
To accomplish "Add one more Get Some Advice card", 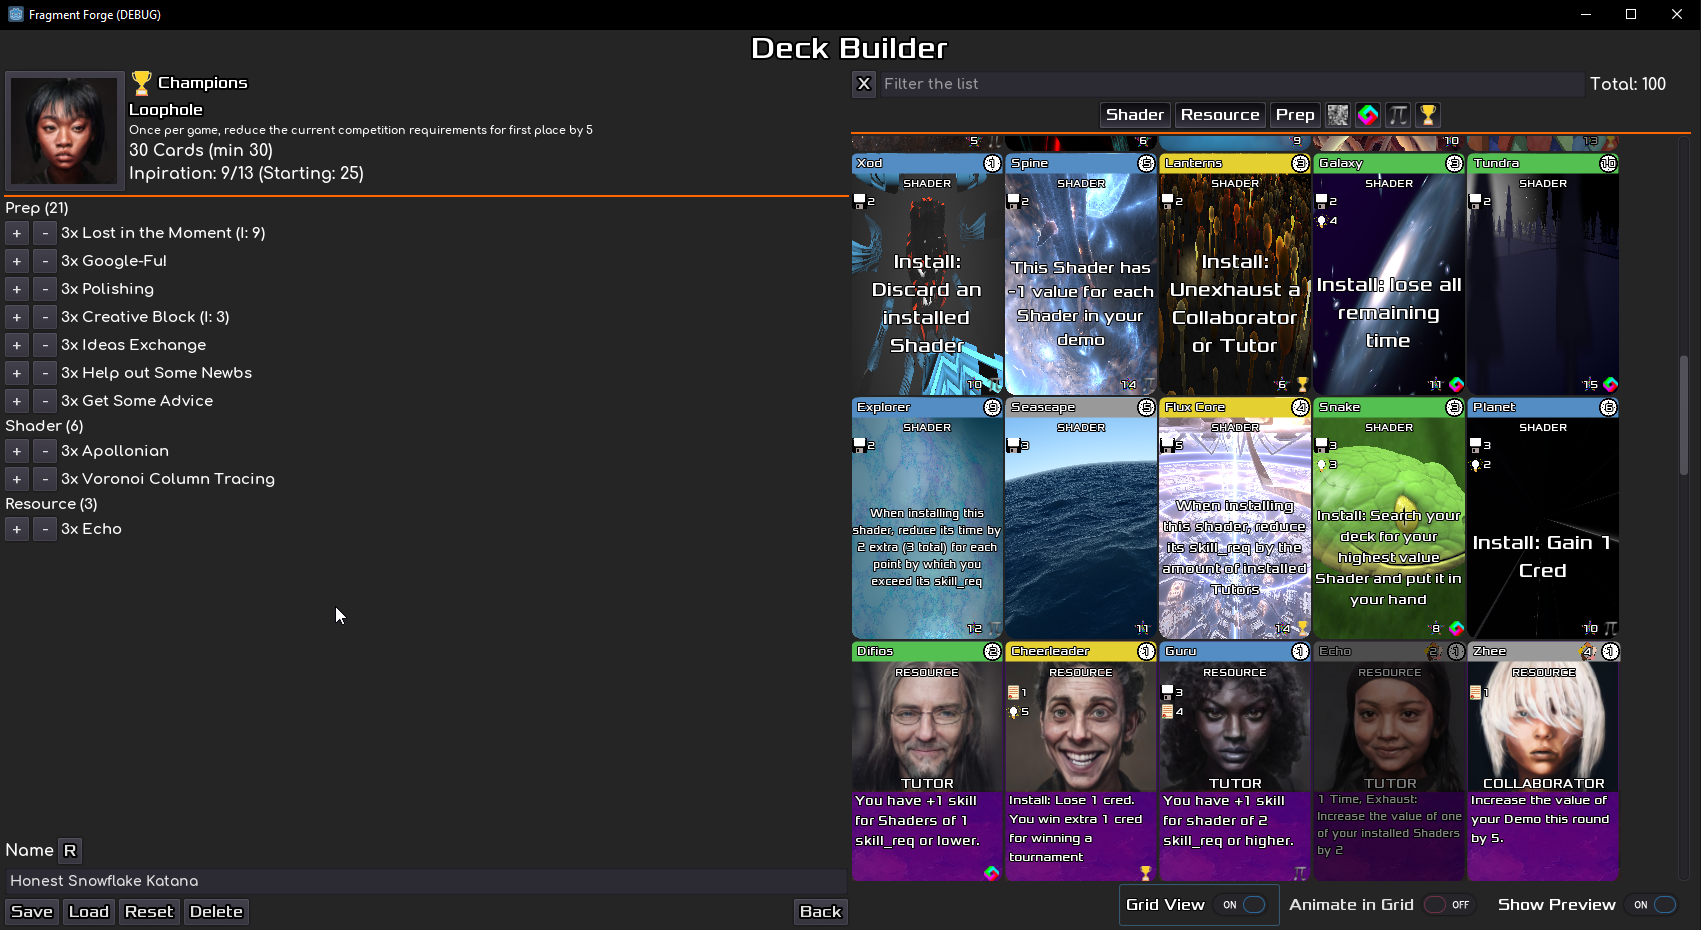I will point(17,401).
